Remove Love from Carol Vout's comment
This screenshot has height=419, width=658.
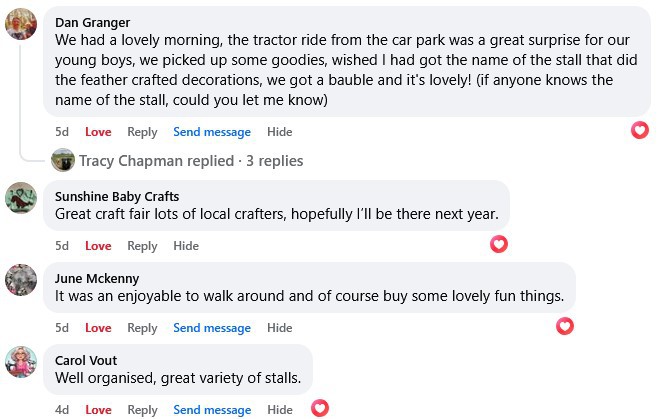[x=98, y=410]
